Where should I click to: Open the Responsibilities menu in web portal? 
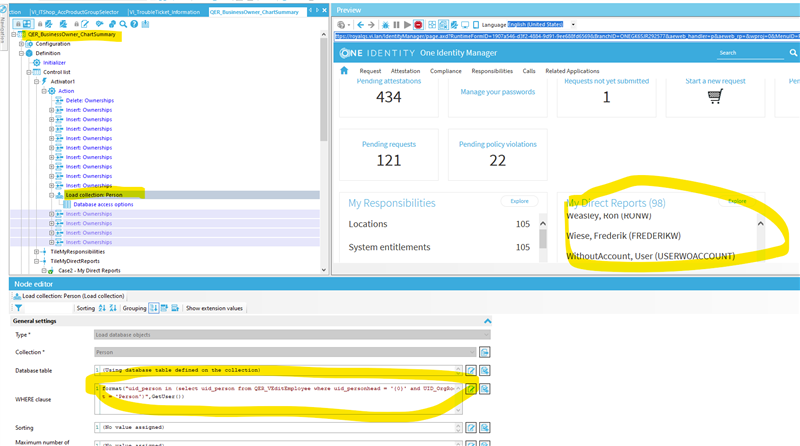pyautogui.click(x=492, y=71)
